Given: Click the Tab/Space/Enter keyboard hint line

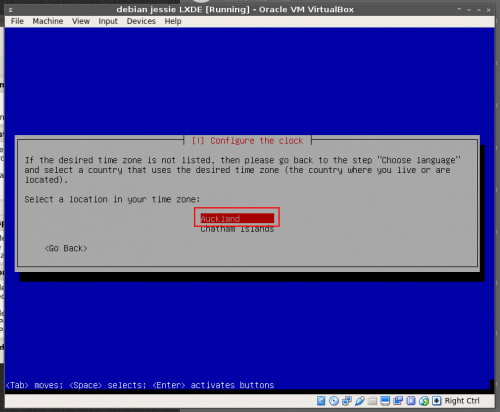Looking at the screenshot, I should [140, 385].
